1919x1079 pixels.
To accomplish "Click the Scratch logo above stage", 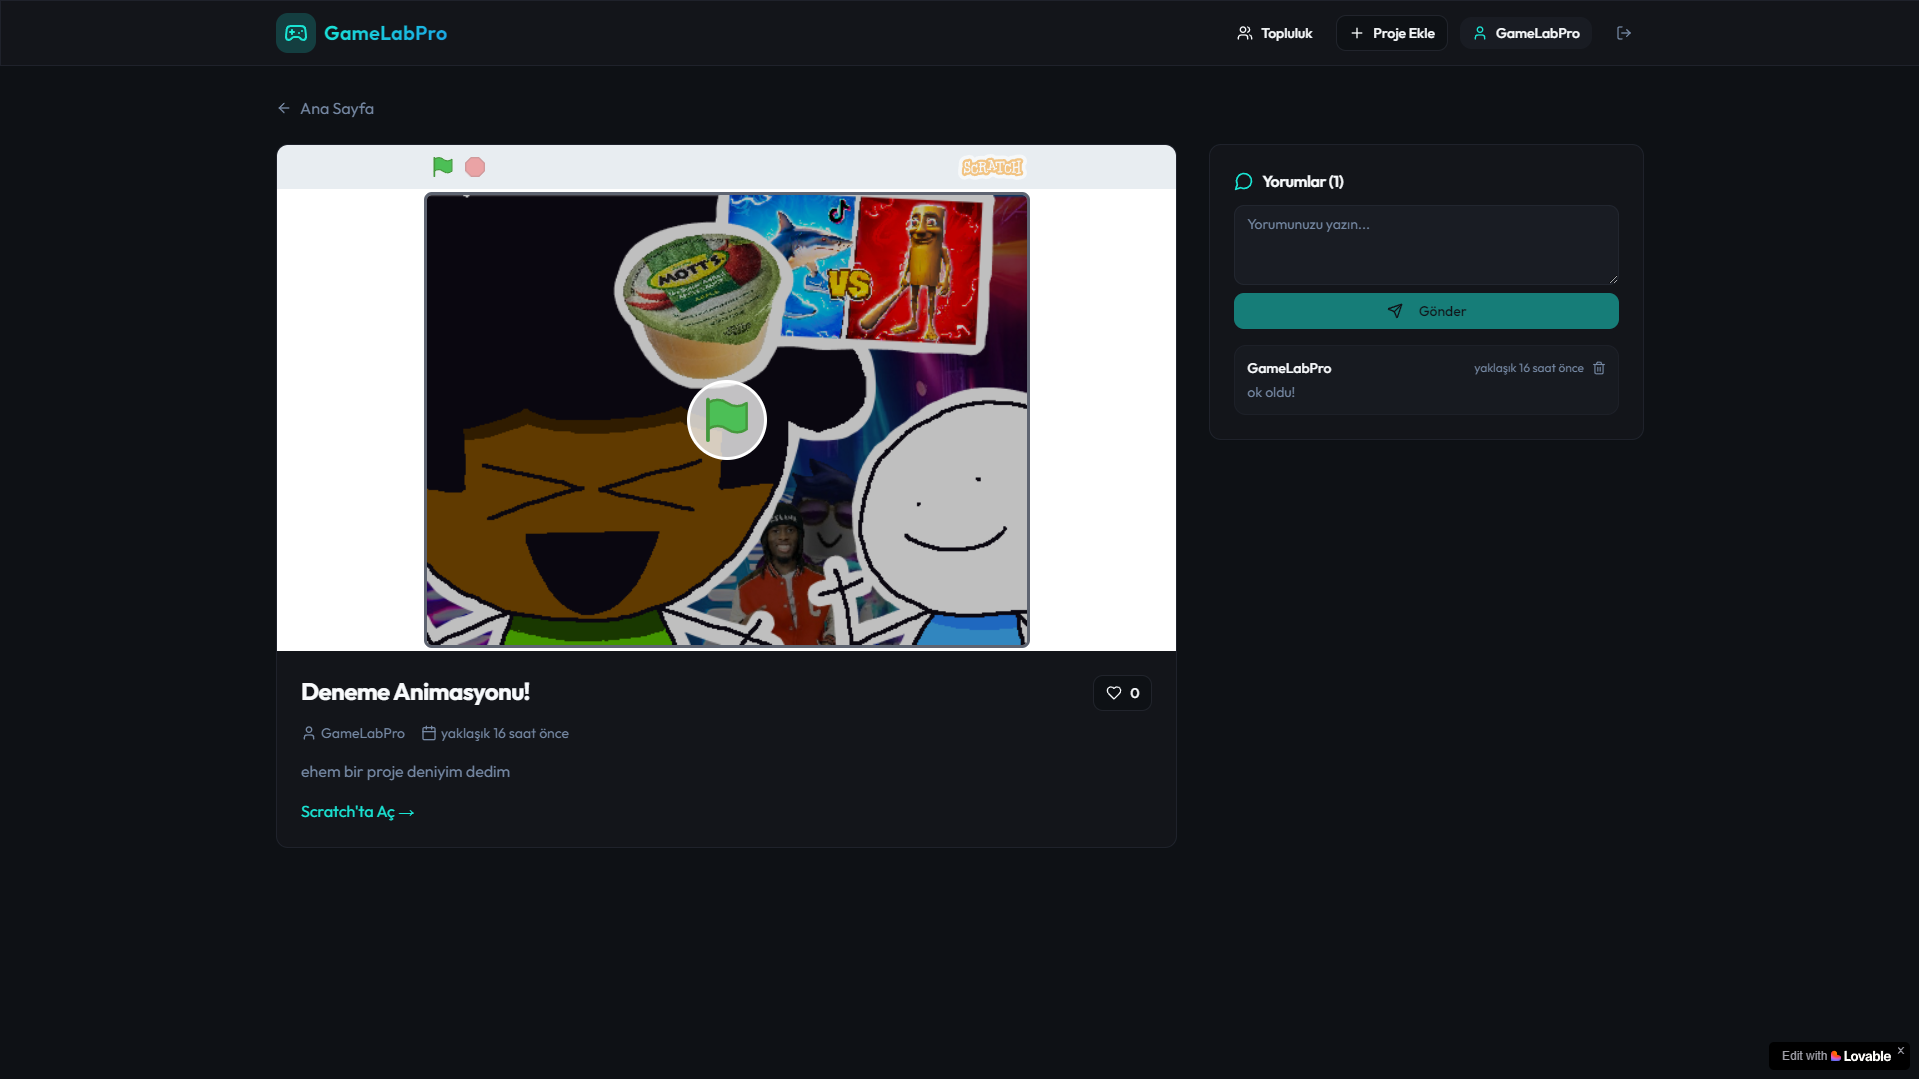I will coord(992,167).
